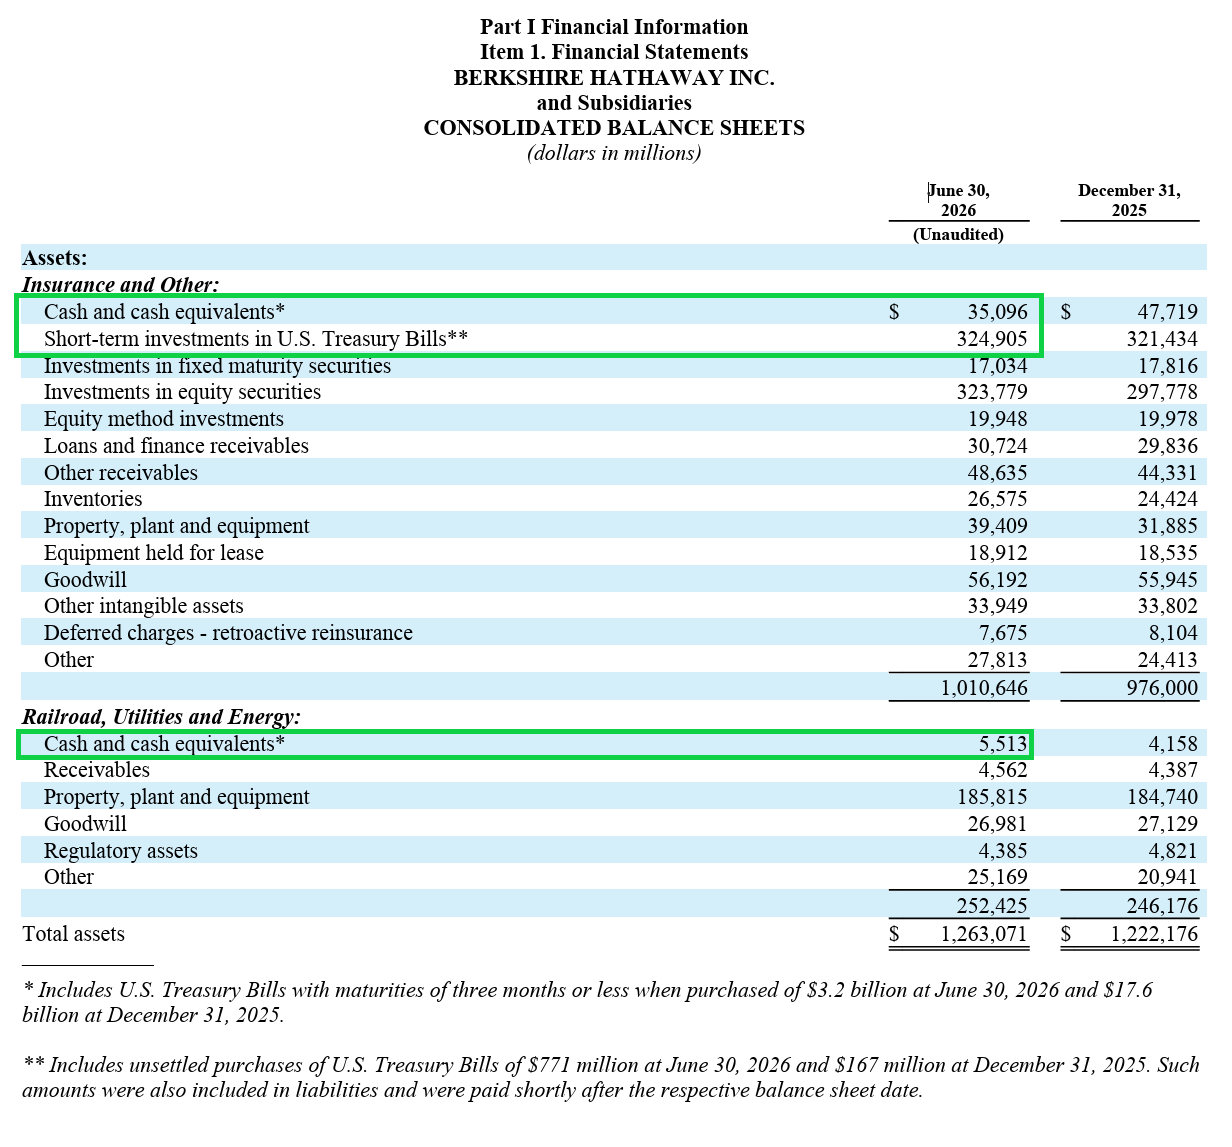Select the Equity method investments label

pyautogui.click(x=164, y=419)
